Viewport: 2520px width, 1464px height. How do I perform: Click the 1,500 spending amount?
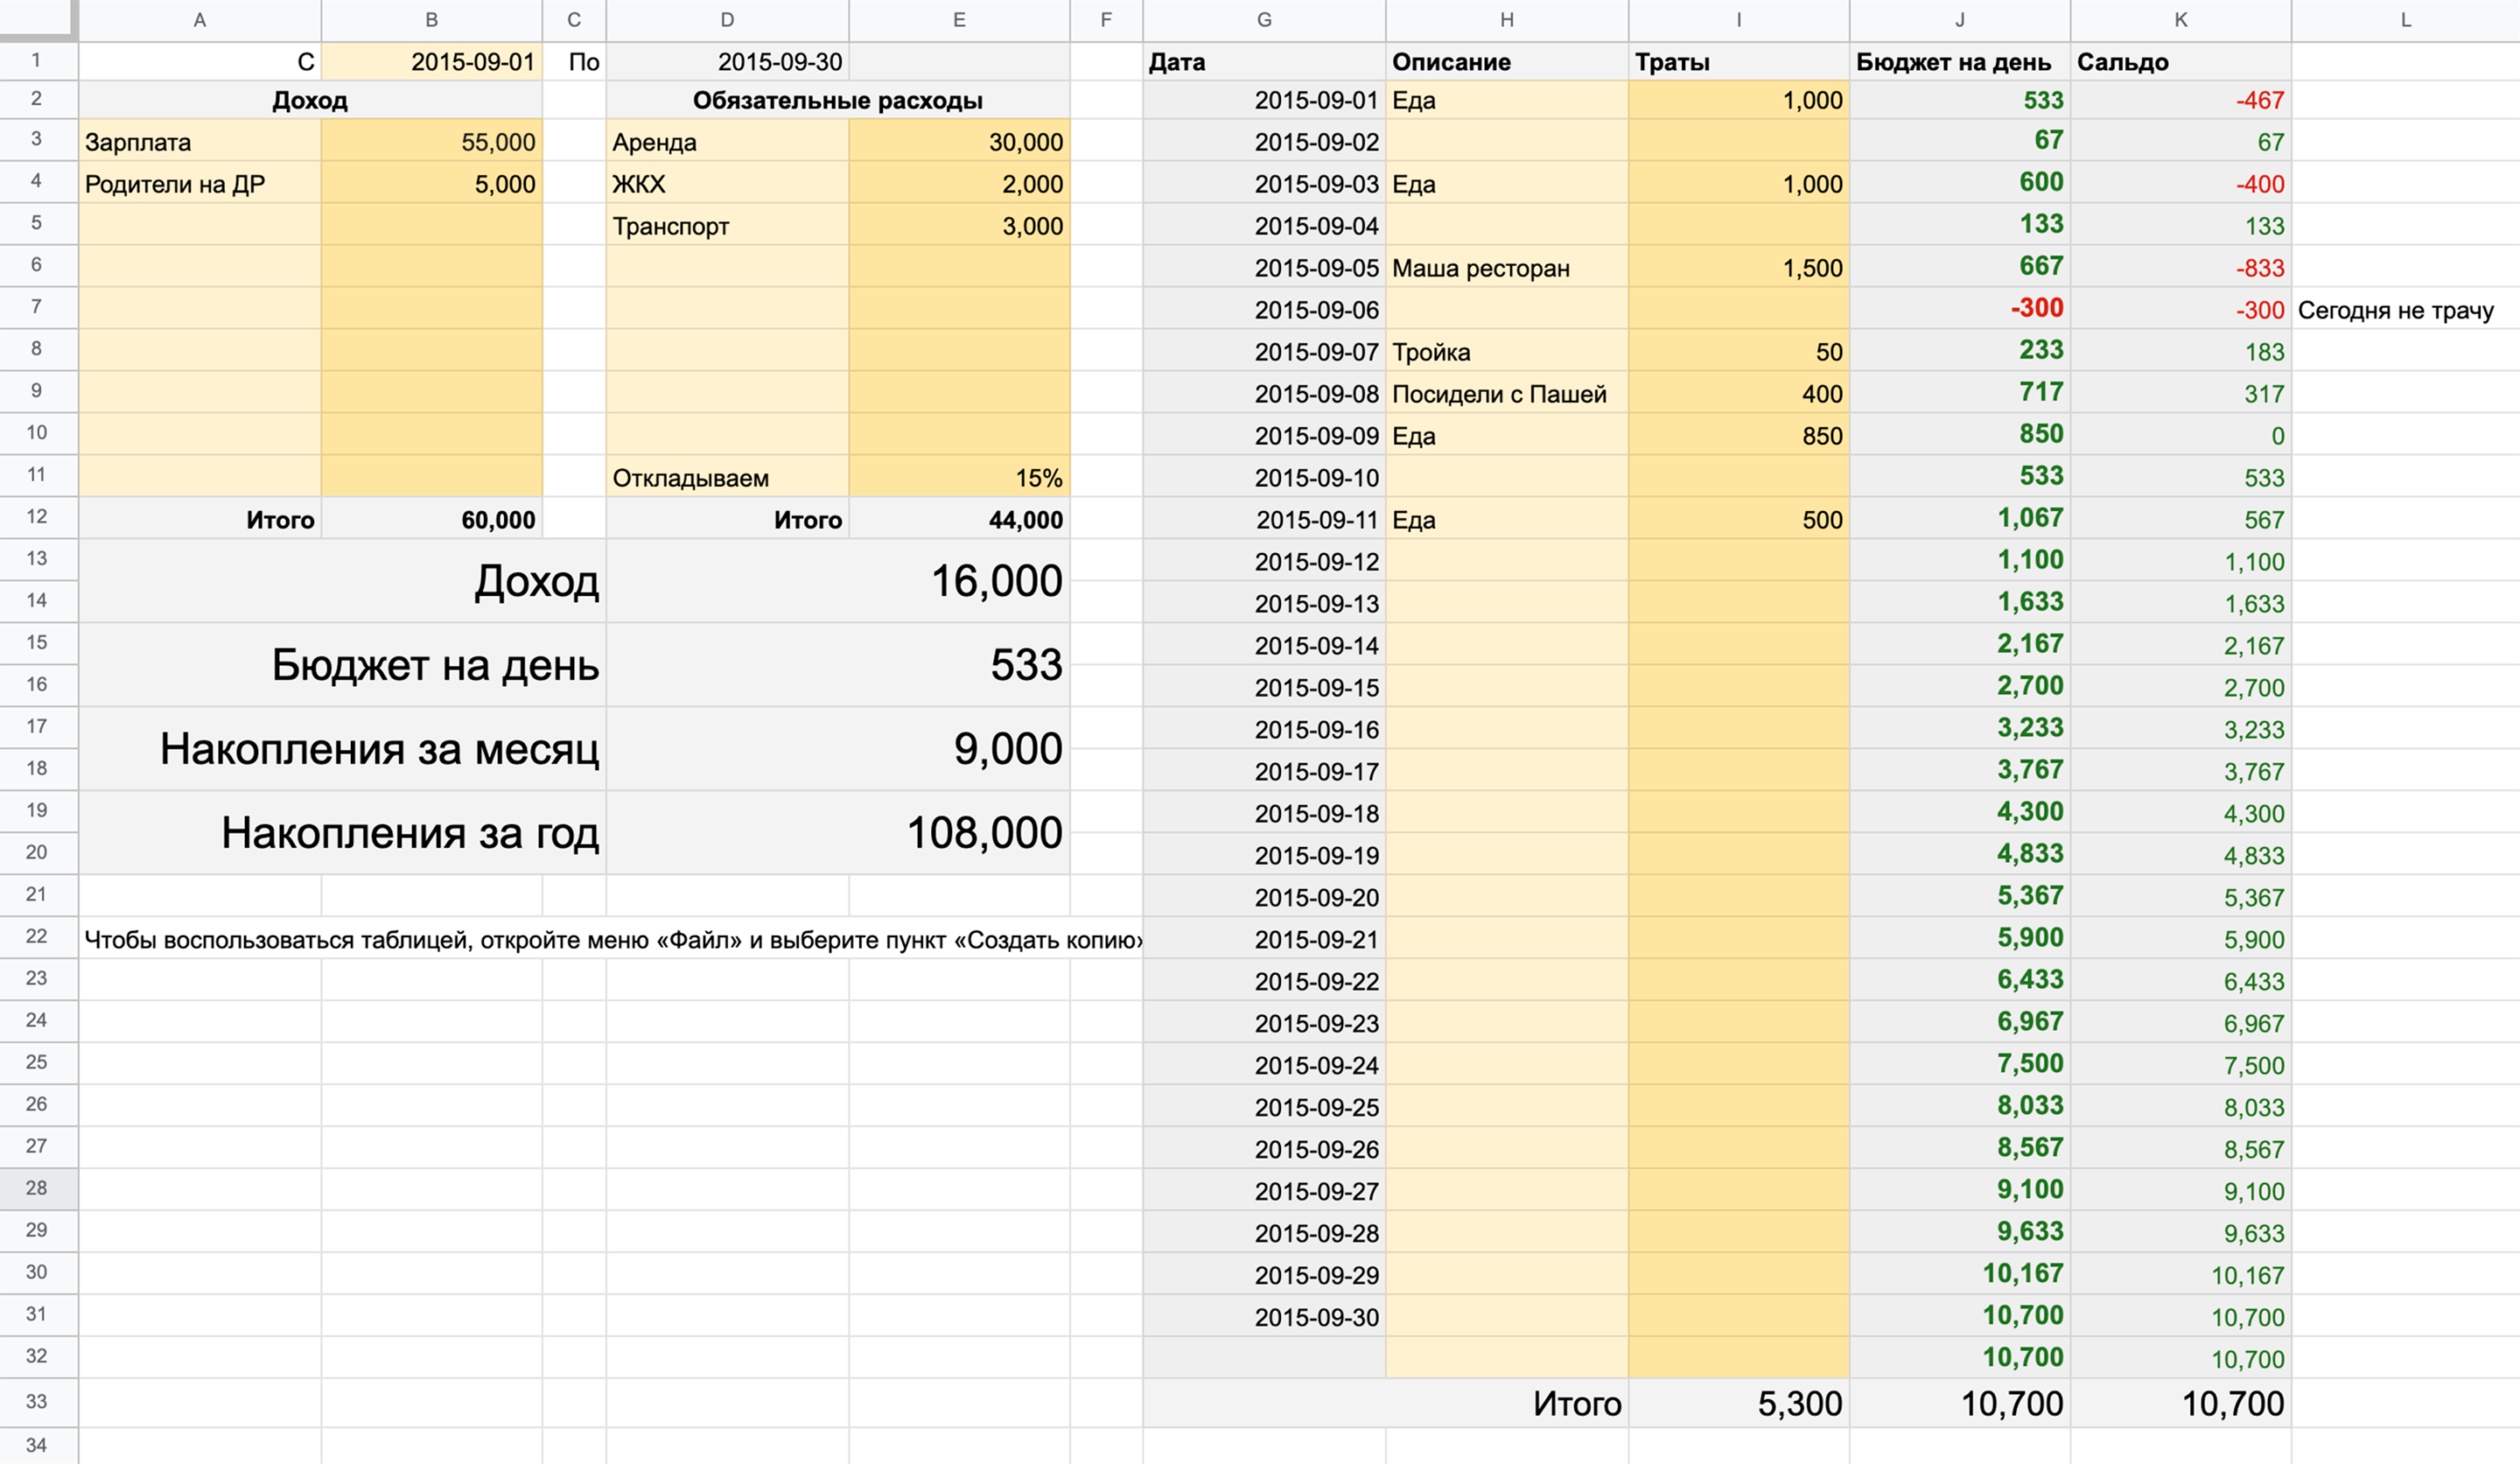tap(1739, 268)
